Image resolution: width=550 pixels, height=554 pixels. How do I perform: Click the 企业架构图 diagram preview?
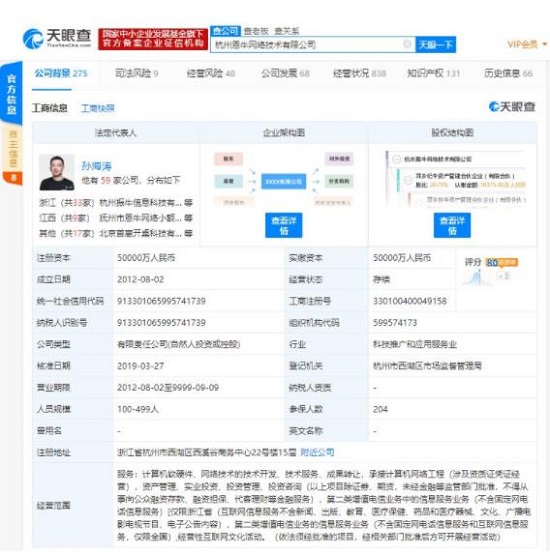(284, 179)
